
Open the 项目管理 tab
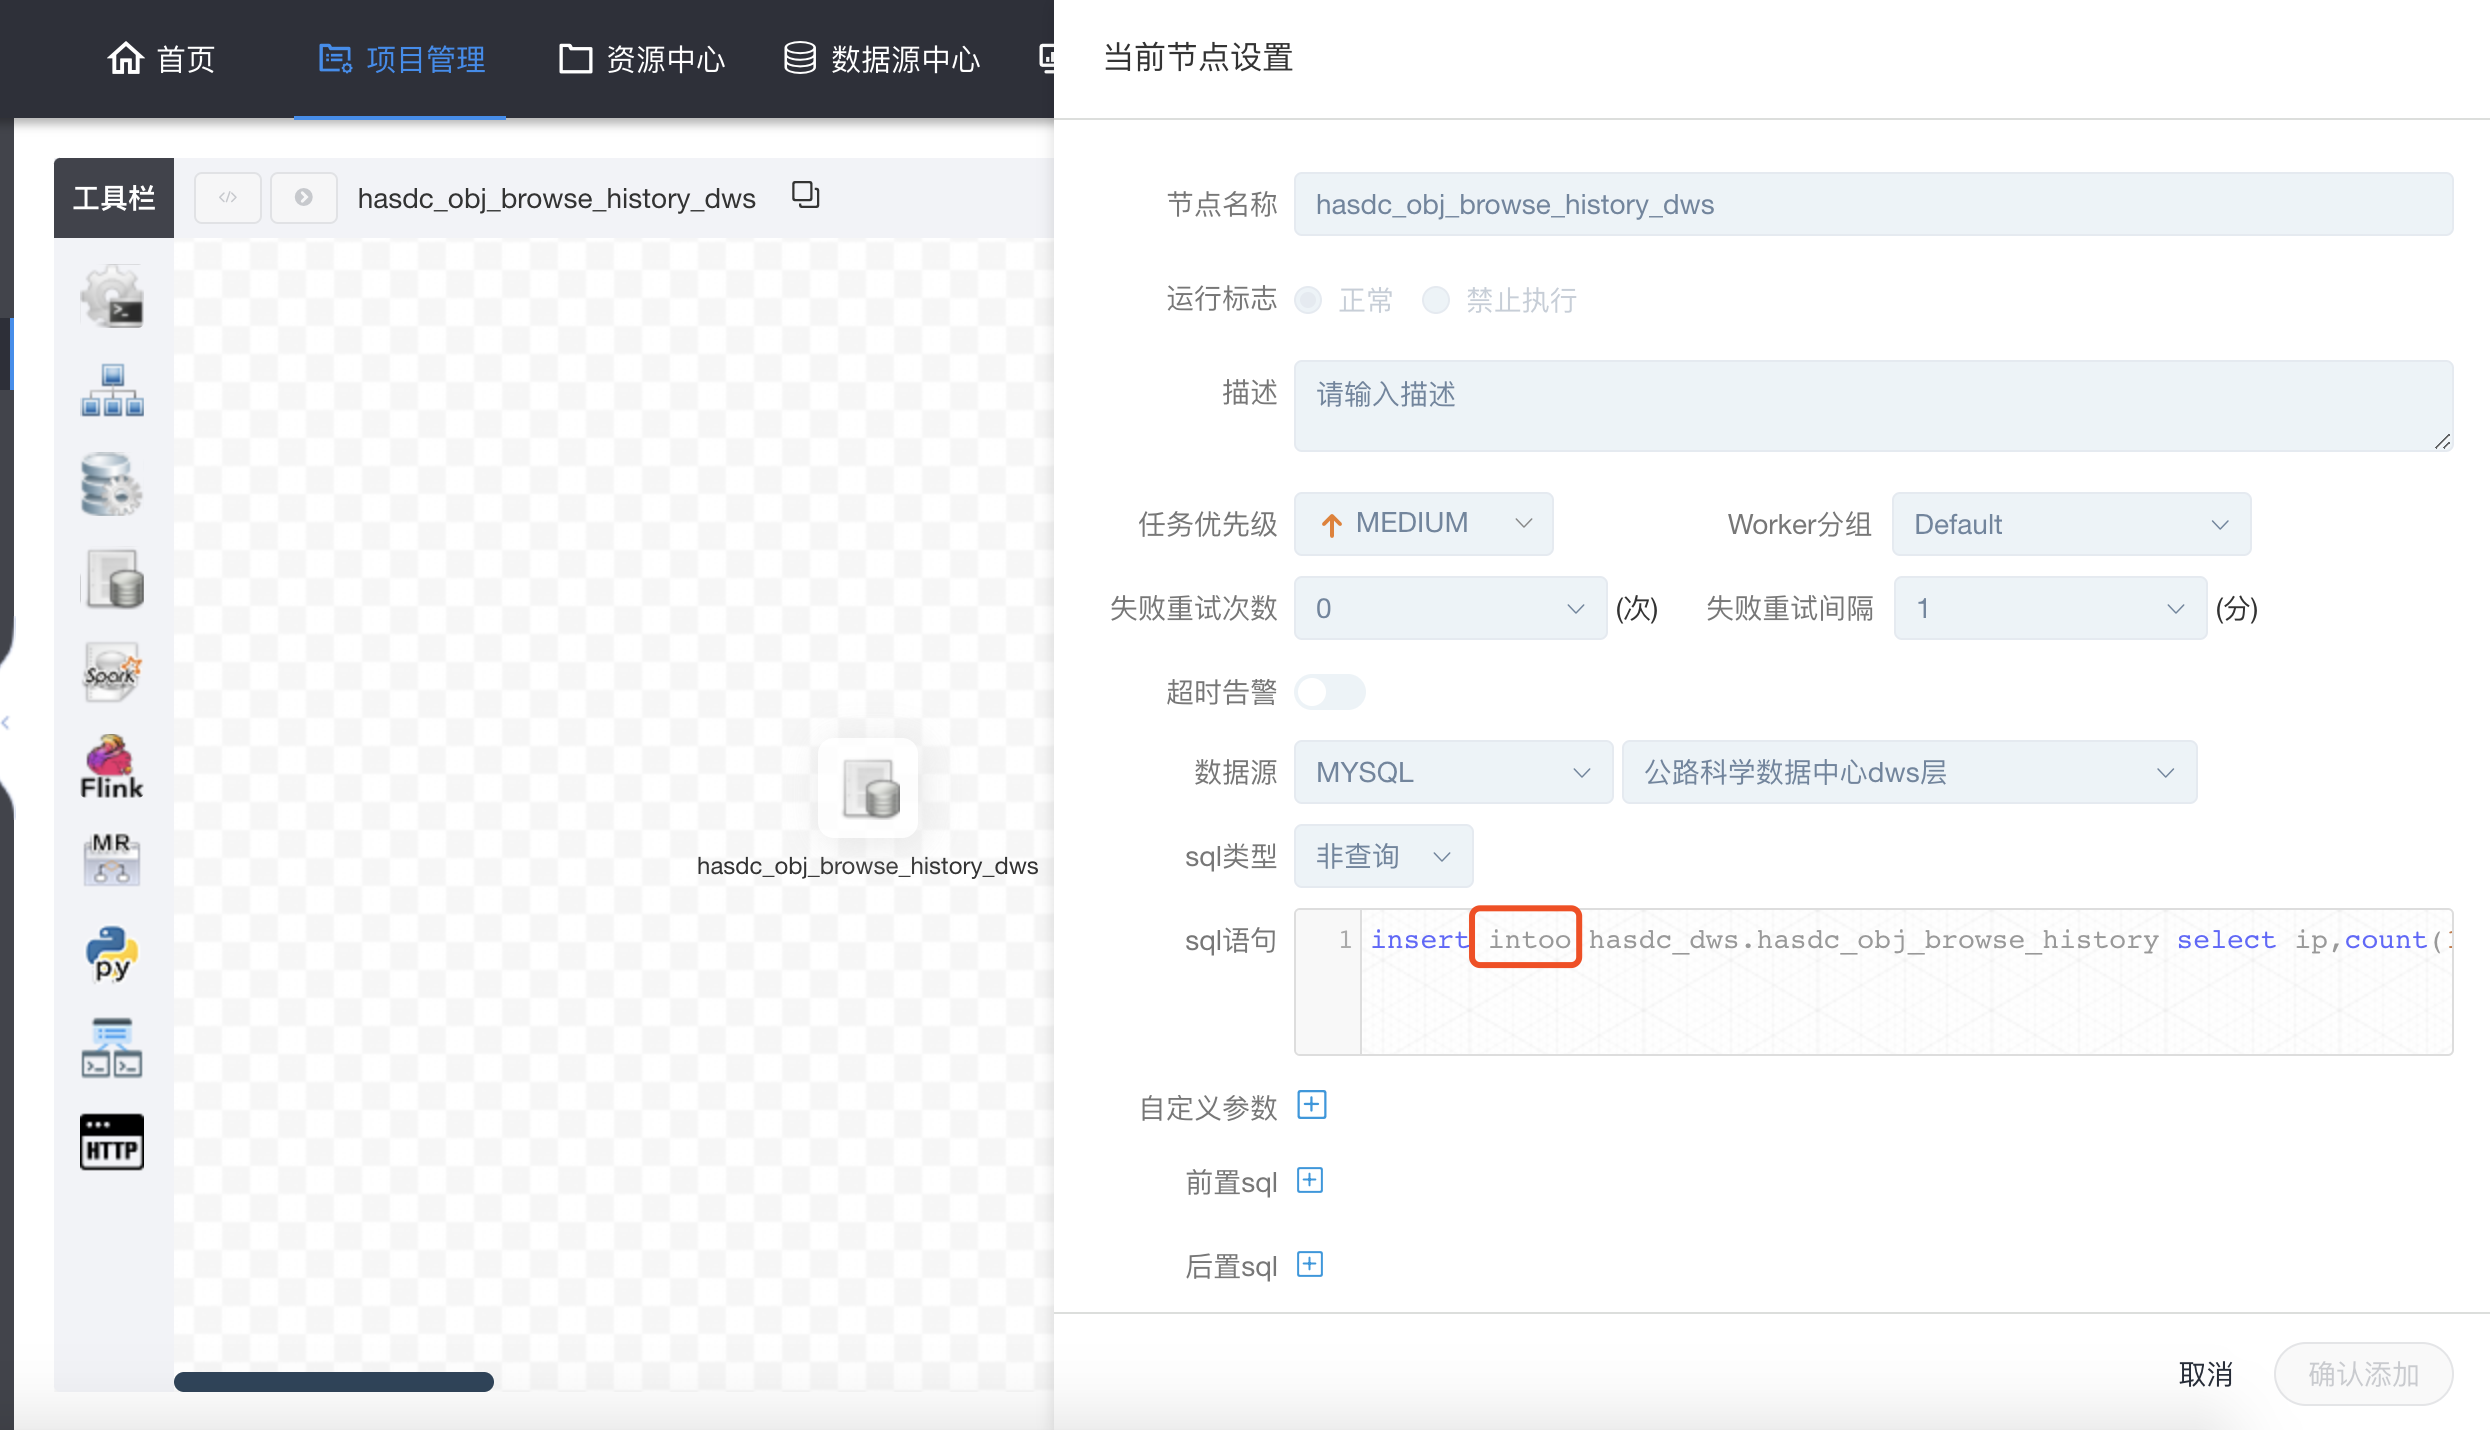coord(402,59)
